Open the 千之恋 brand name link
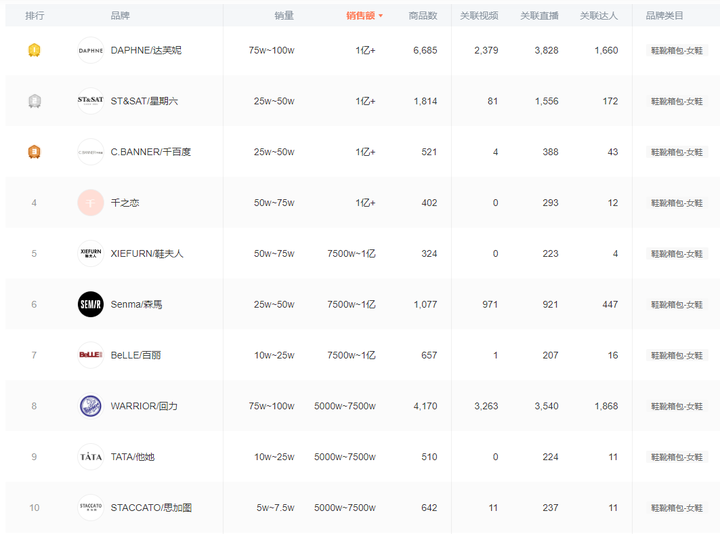 [x=125, y=202]
